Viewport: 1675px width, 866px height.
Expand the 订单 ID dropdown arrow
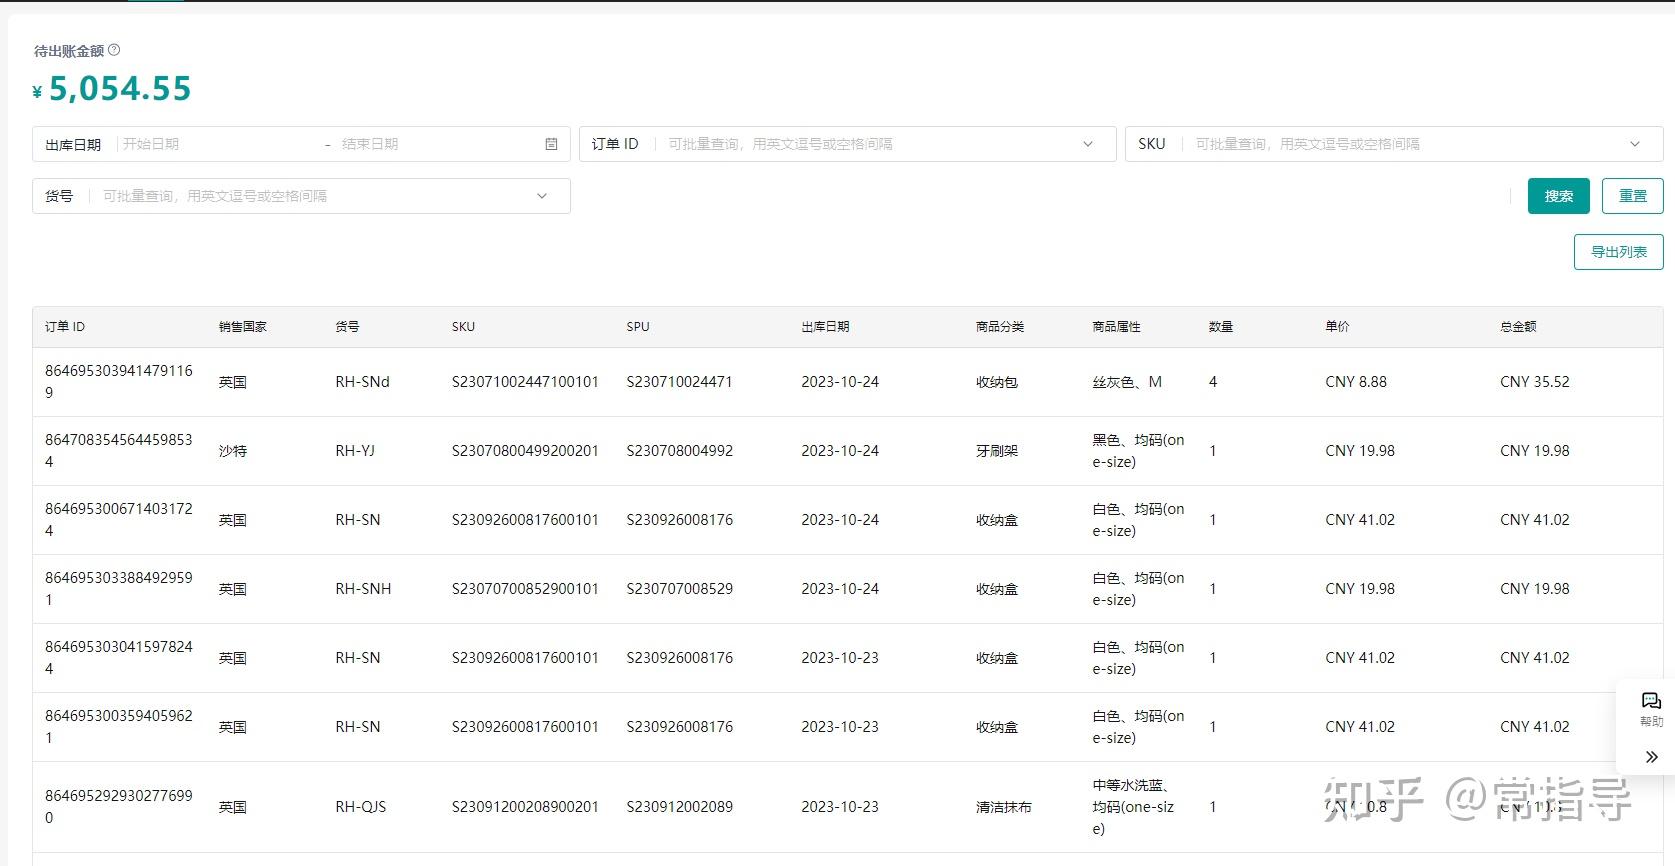point(1088,144)
